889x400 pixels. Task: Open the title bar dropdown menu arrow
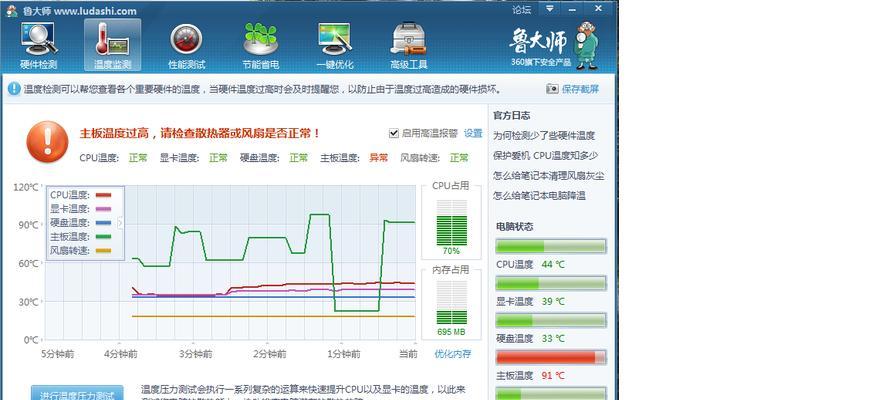(549, 8)
